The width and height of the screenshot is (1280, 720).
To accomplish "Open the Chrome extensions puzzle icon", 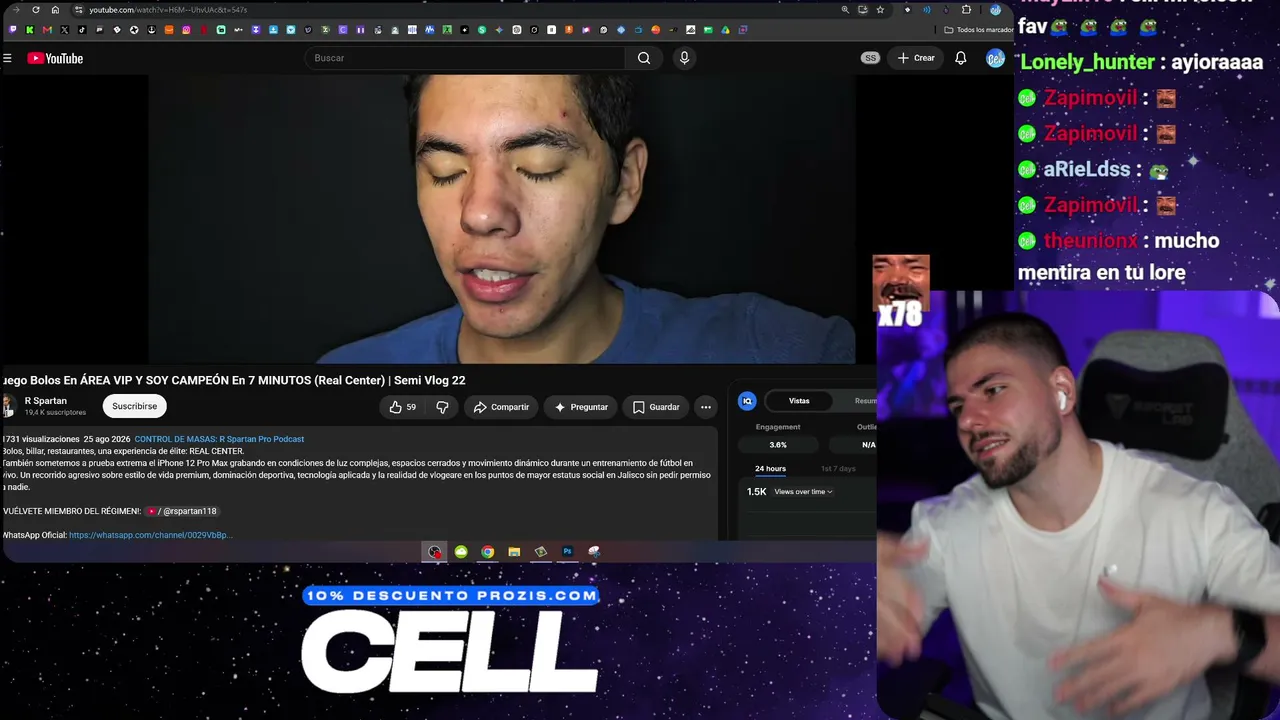I will pyautogui.click(x=966, y=10).
